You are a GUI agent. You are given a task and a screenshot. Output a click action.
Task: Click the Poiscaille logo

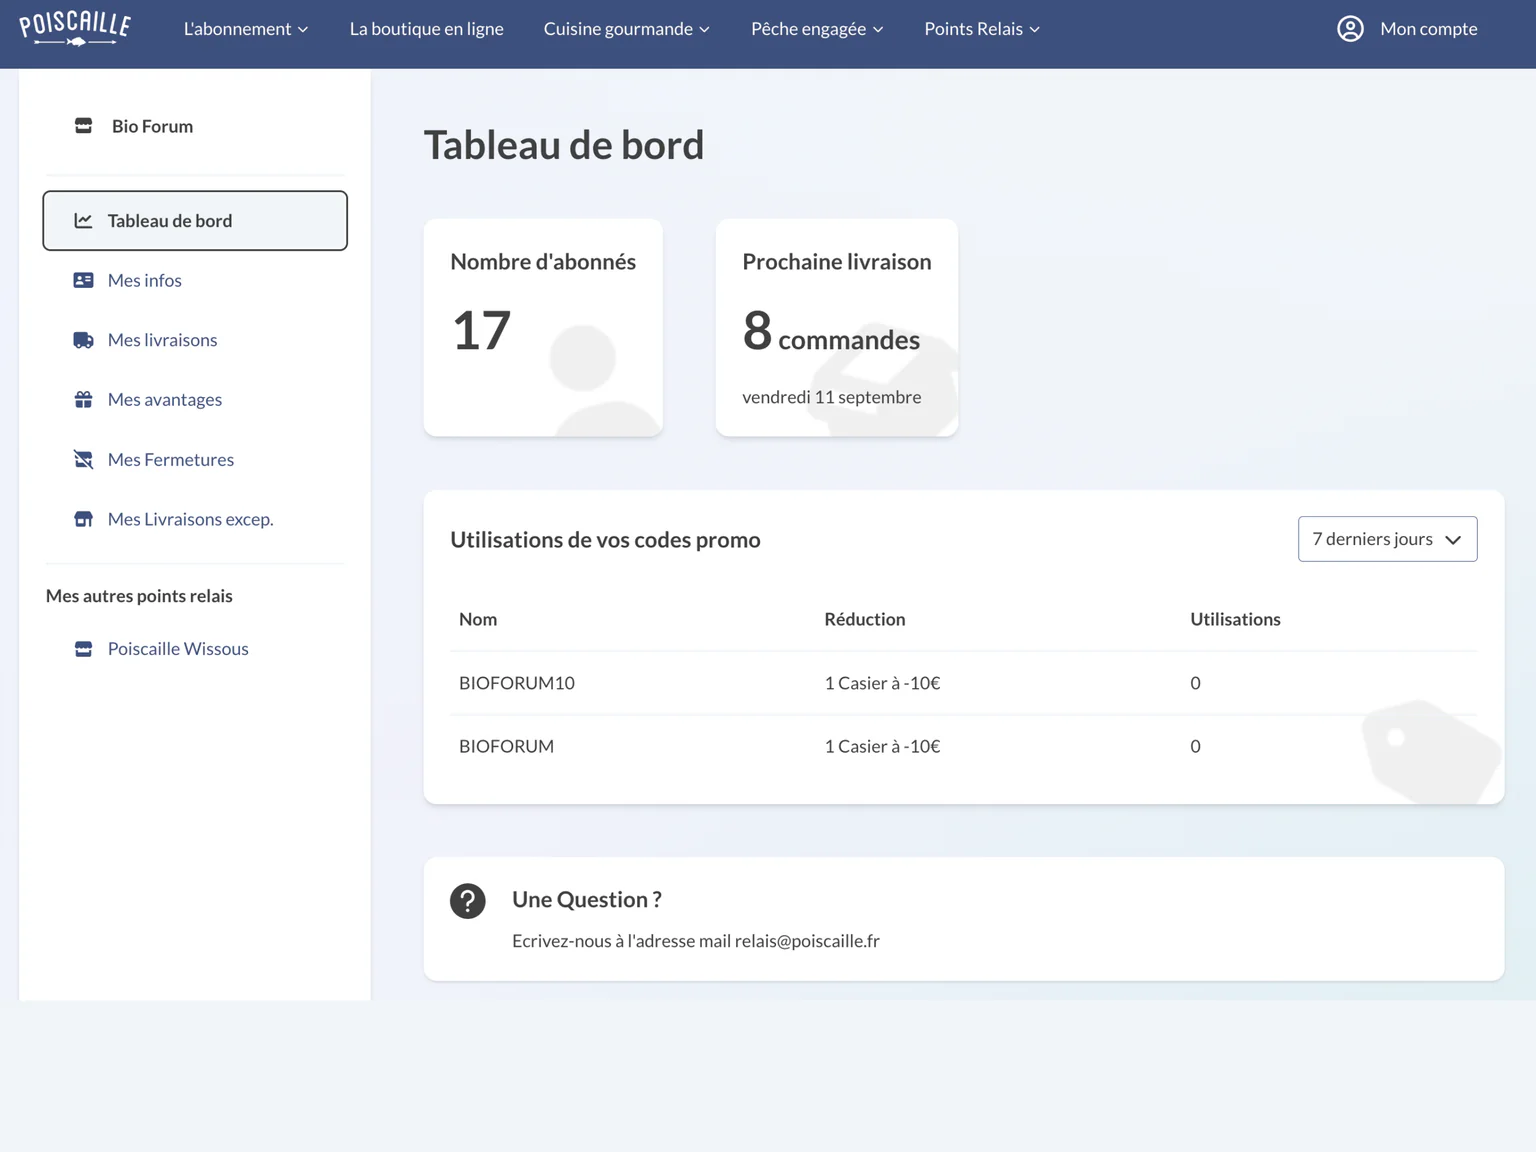tap(75, 29)
